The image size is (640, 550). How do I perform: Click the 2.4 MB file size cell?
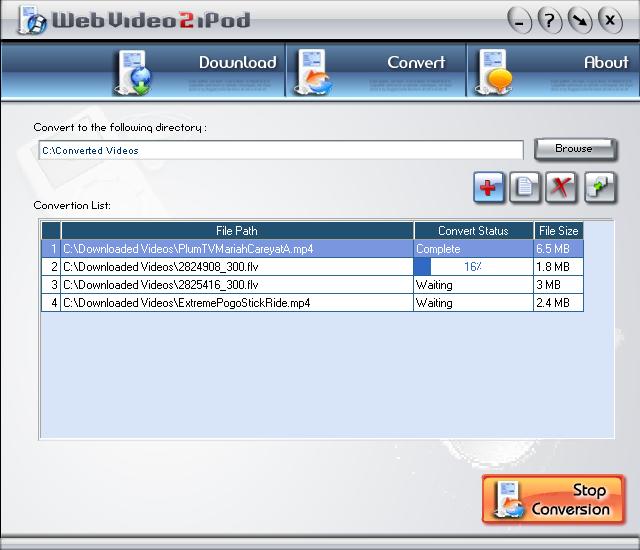click(558, 303)
